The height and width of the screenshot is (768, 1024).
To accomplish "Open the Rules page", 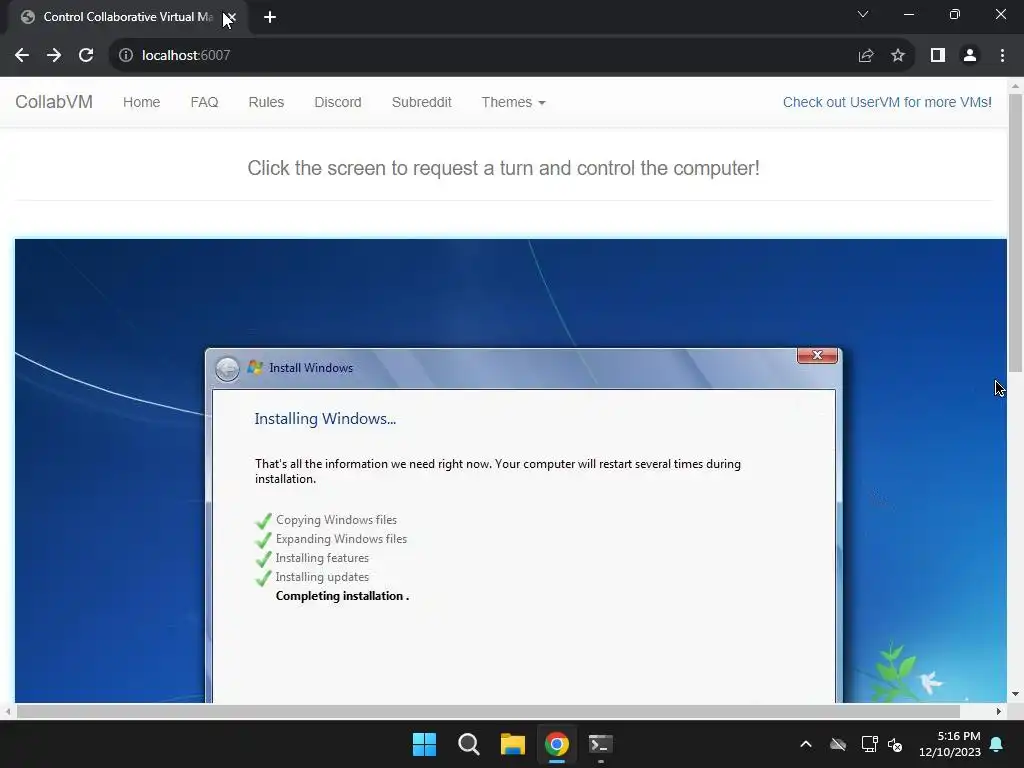I will (266, 103).
